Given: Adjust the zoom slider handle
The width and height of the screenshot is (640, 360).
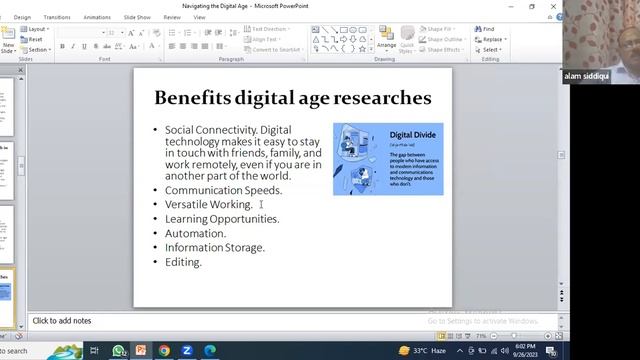Looking at the screenshot, I should (x=514, y=336).
